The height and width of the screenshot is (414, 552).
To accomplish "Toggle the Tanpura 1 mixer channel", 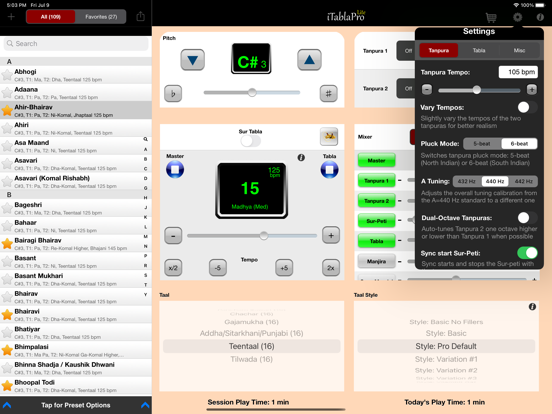I will pos(376,181).
